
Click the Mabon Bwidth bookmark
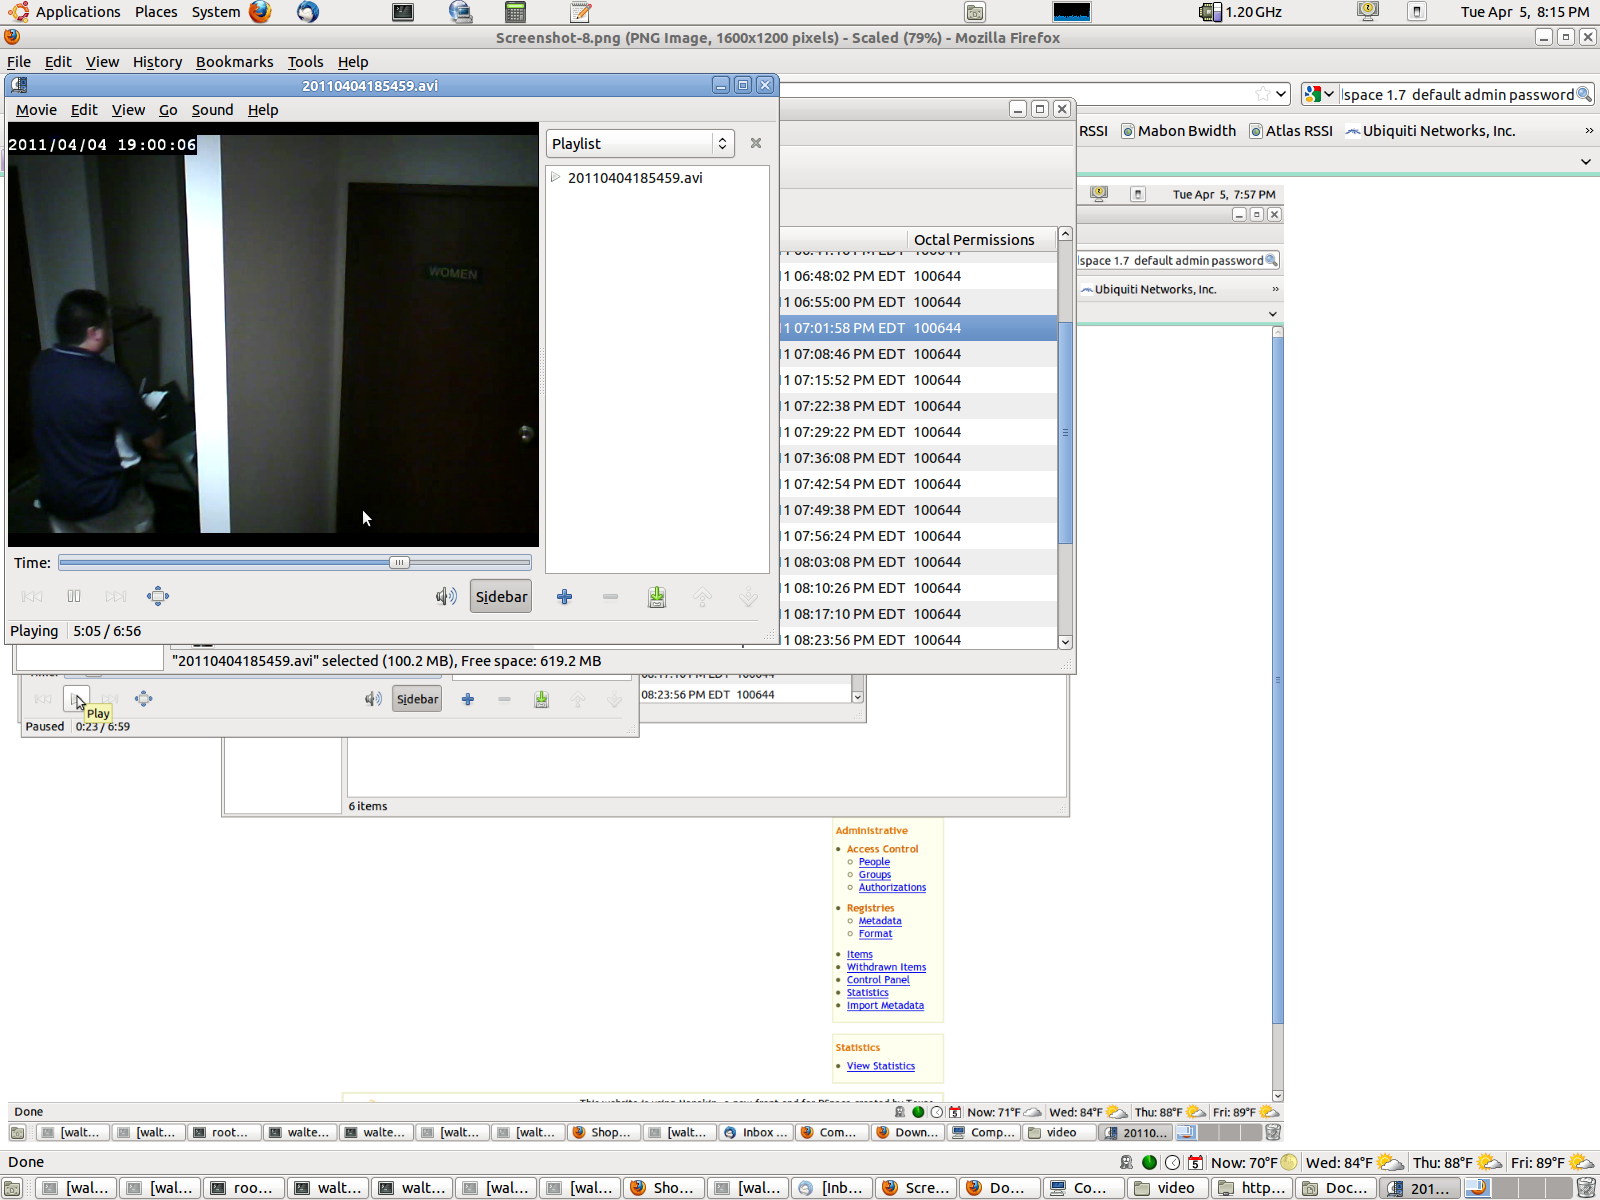pos(1186,131)
